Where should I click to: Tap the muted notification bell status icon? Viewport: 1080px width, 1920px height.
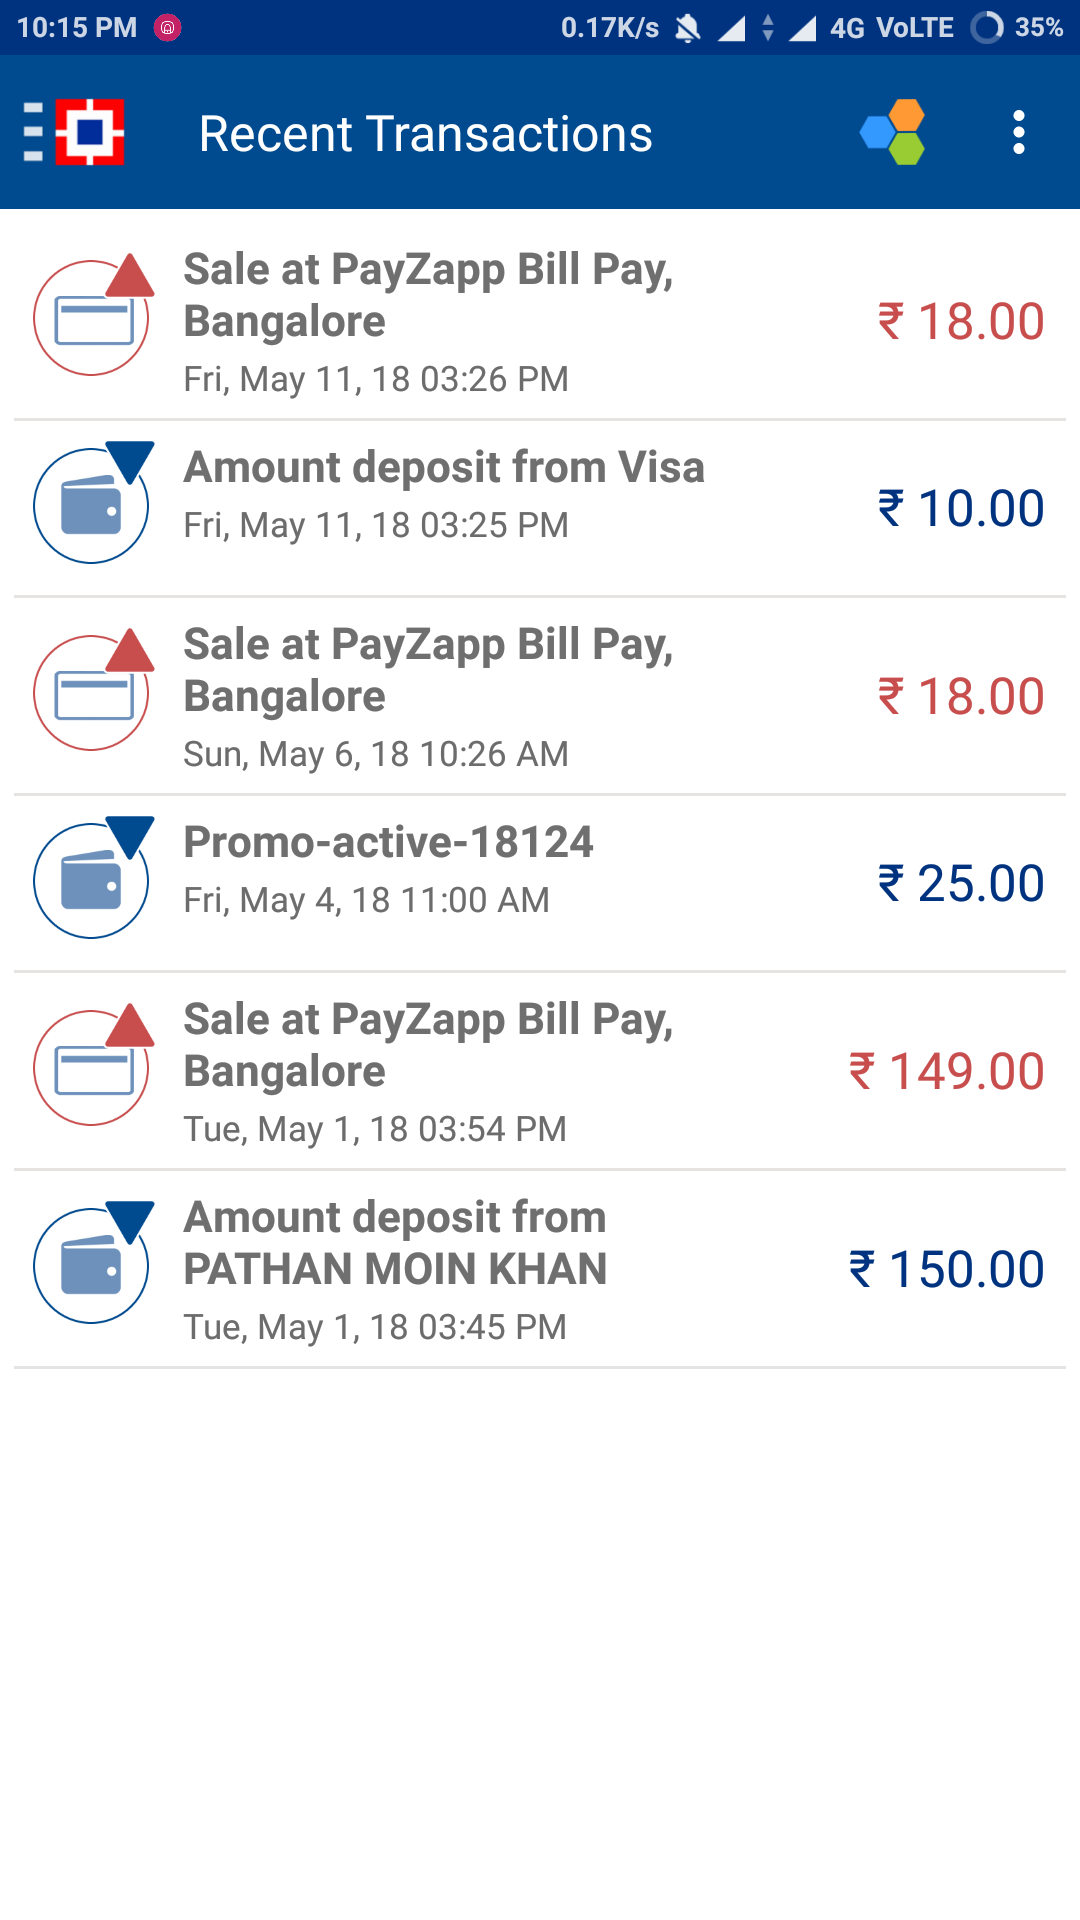tap(687, 28)
